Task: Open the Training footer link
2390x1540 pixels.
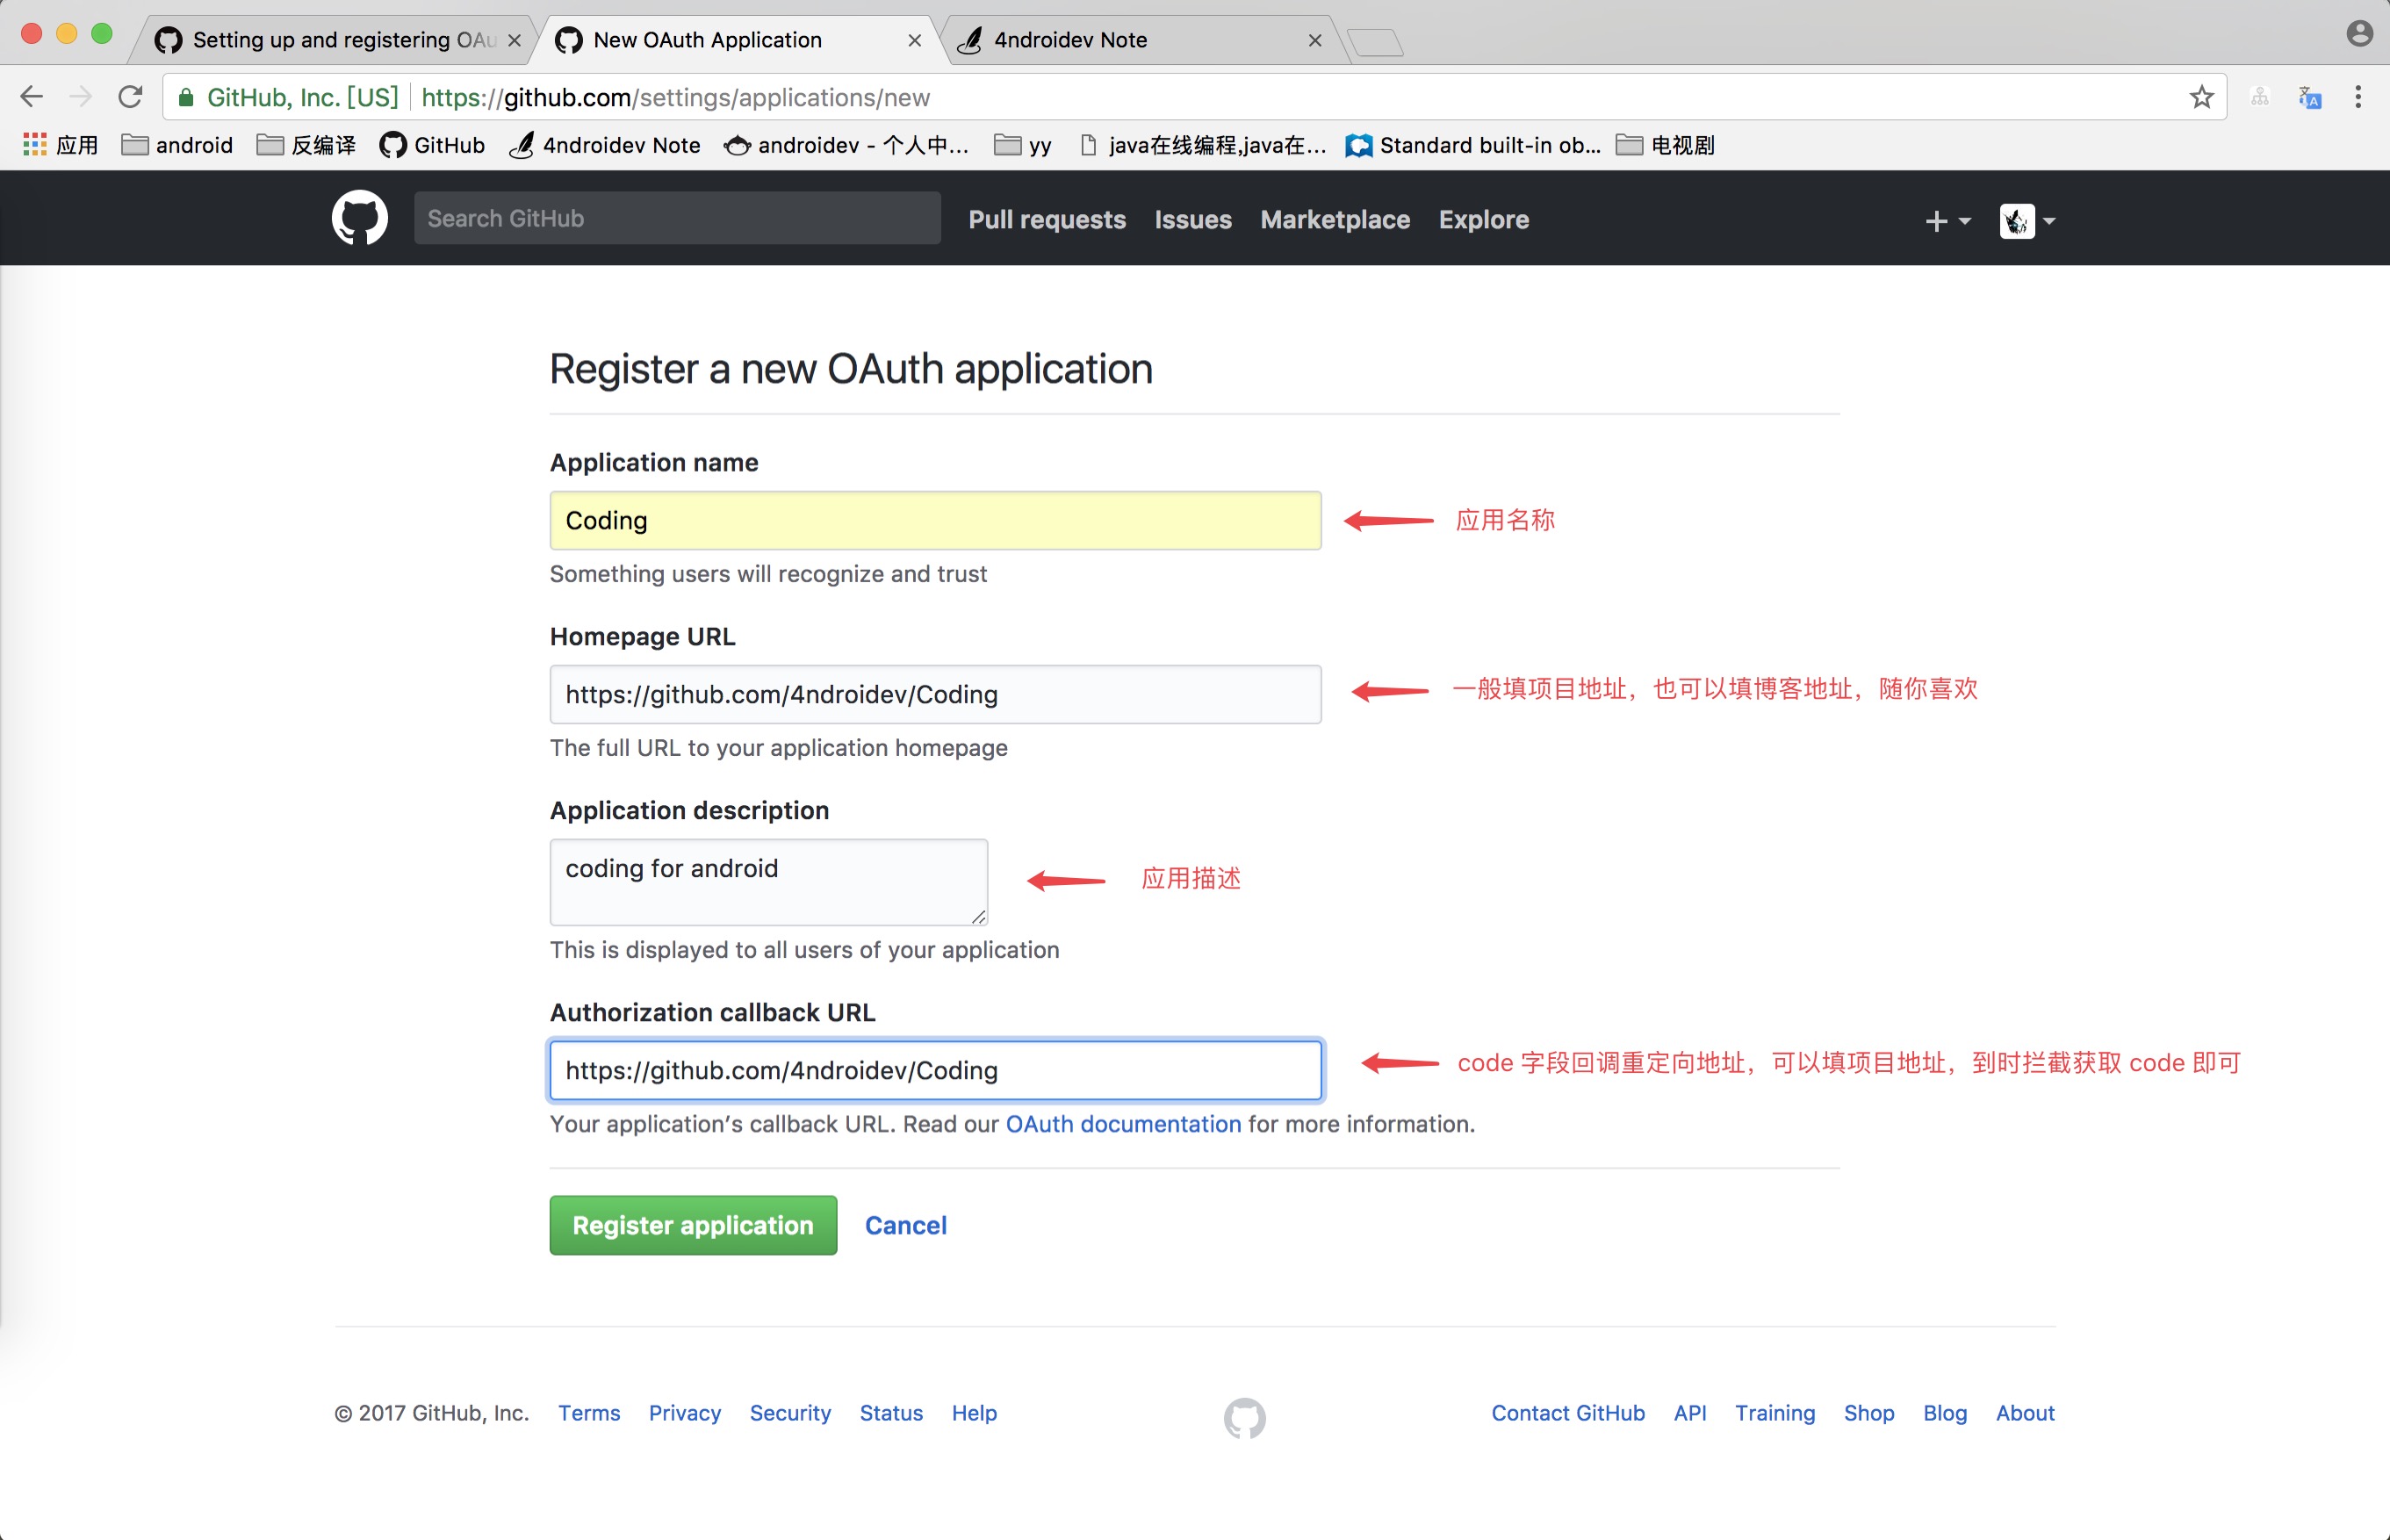Action: 1775,1412
